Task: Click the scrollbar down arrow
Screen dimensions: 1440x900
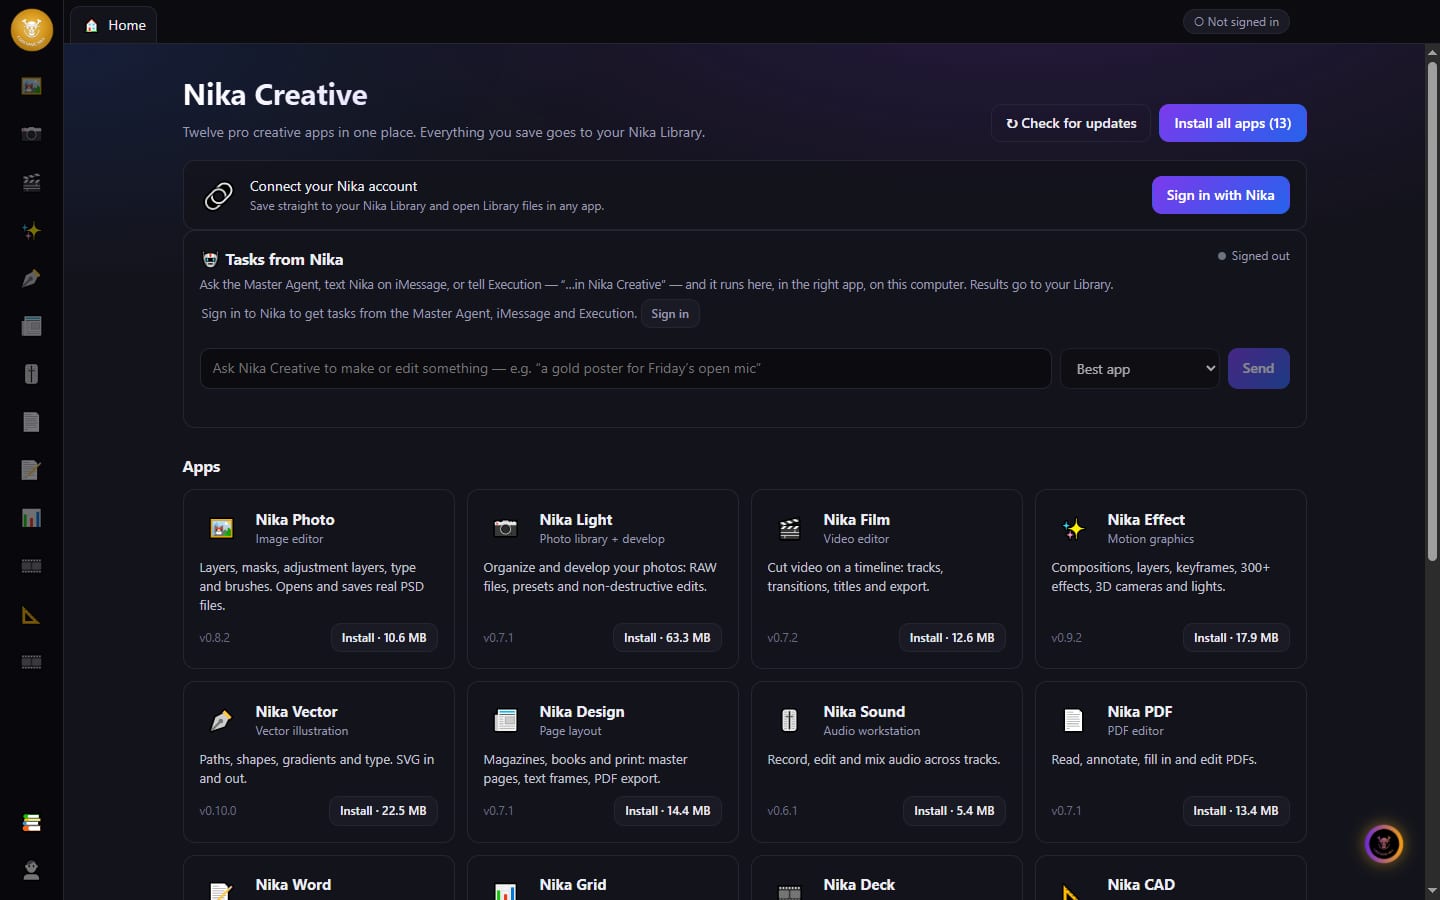Action: 1432,890
